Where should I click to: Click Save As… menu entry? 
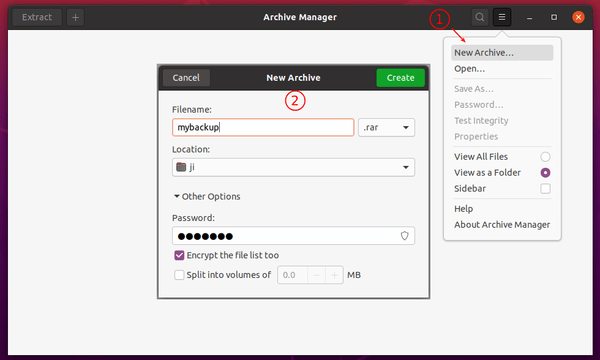502,89
